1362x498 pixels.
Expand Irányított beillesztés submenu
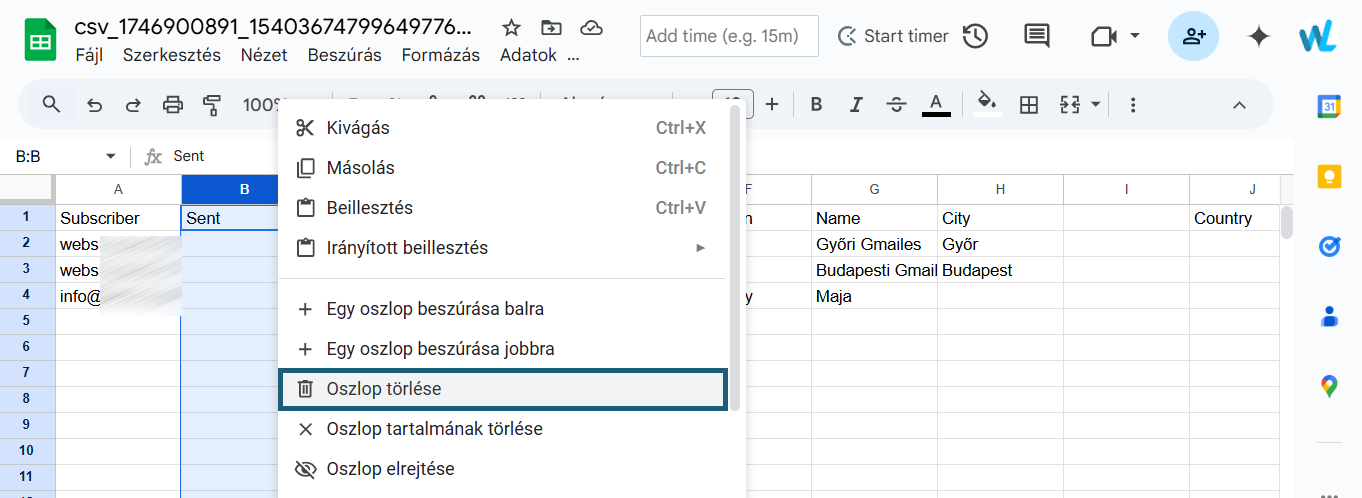(502, 248)
